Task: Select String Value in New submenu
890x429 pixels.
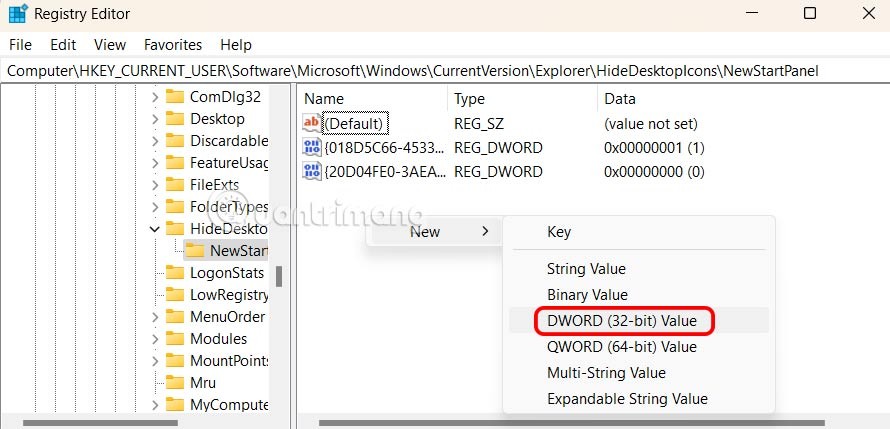Action: tap(586, 269)
